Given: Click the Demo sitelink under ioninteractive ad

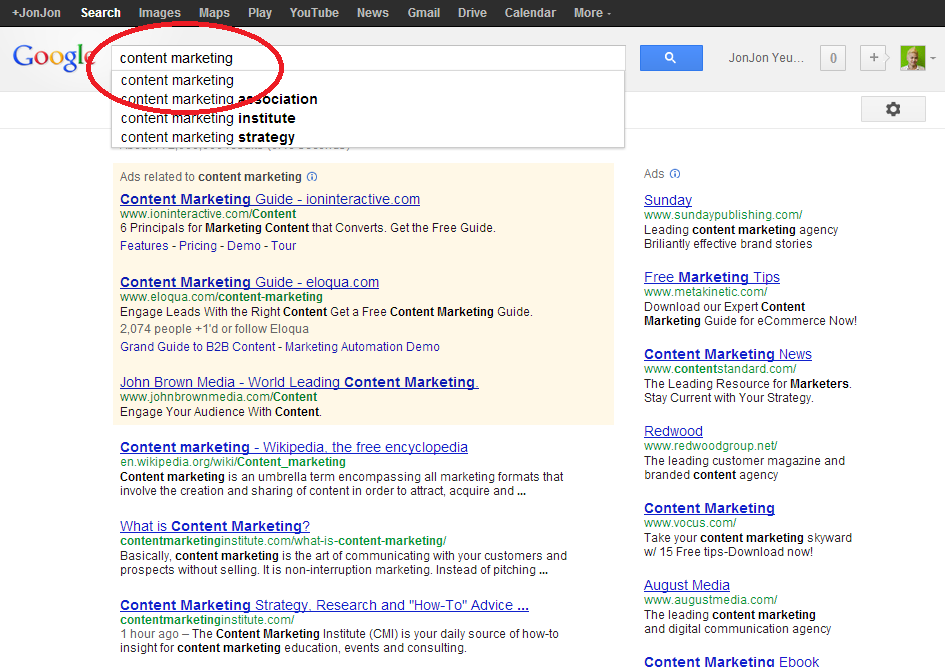Looking at the screenshot, I should pyautogui.click(x=243, y=246).
